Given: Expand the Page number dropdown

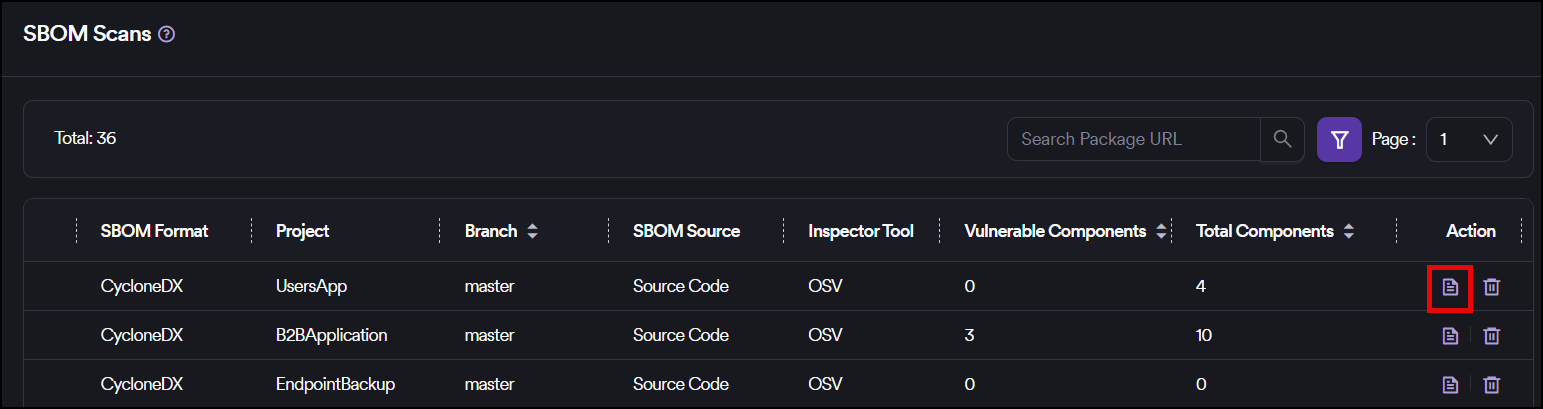Looking at the screenshot, I should (x=1468, y=139).
